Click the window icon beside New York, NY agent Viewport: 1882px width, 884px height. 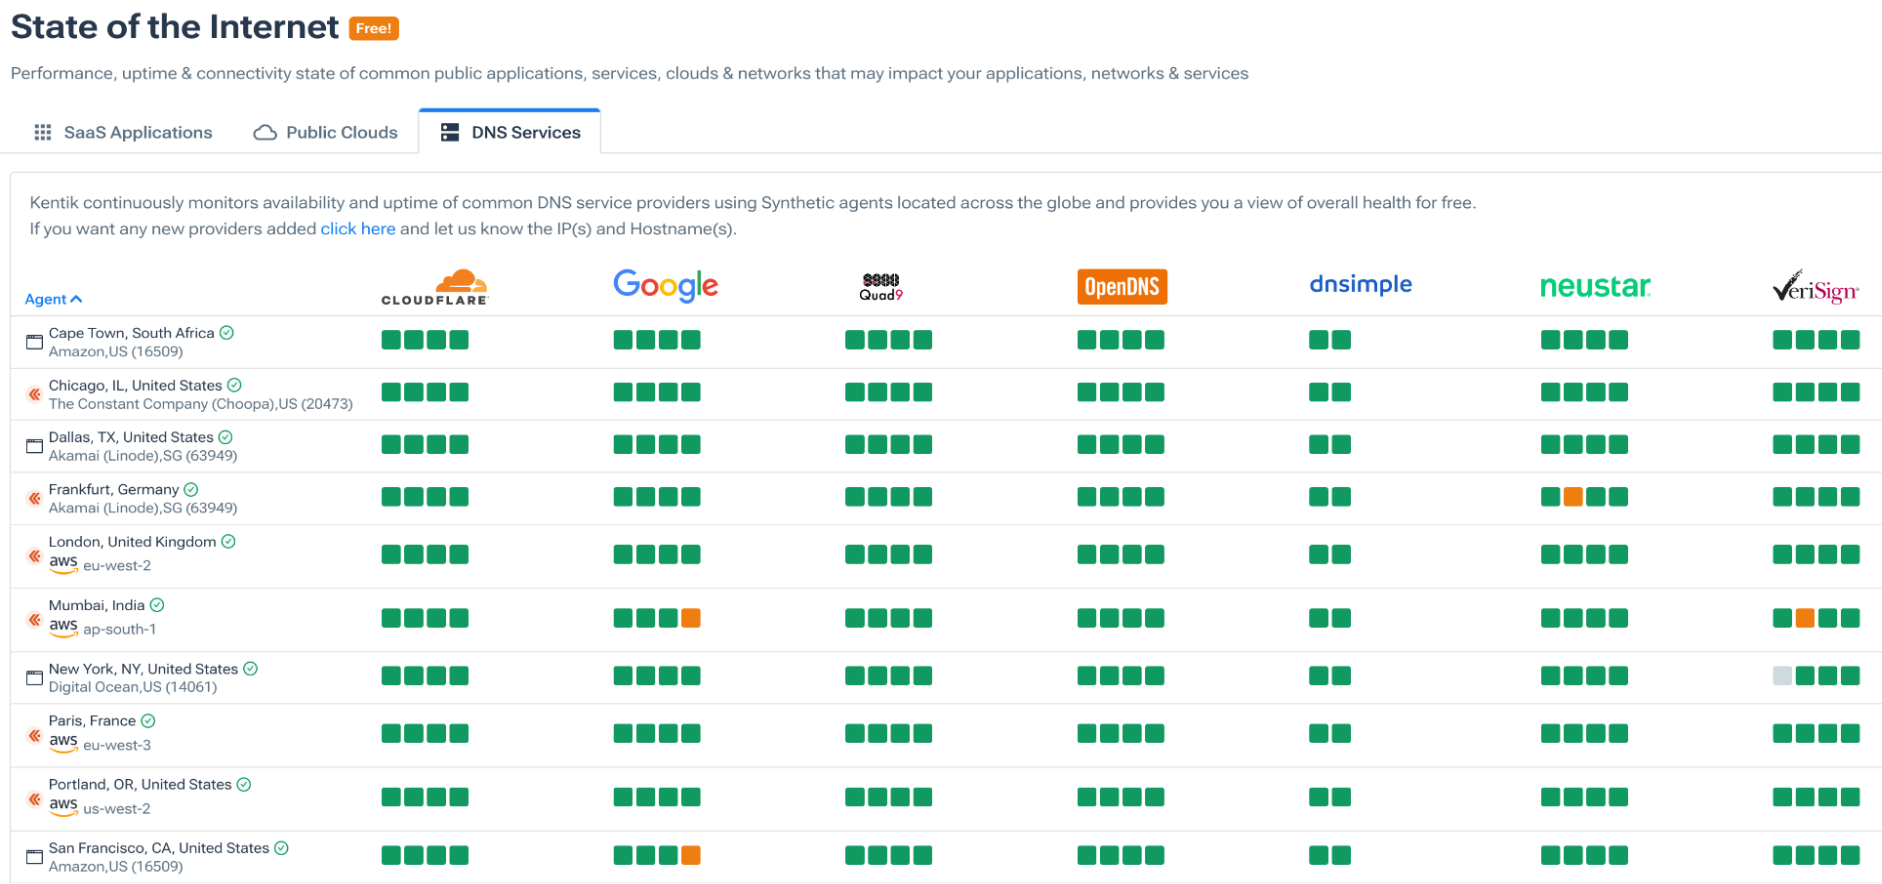tap(34, 678)
